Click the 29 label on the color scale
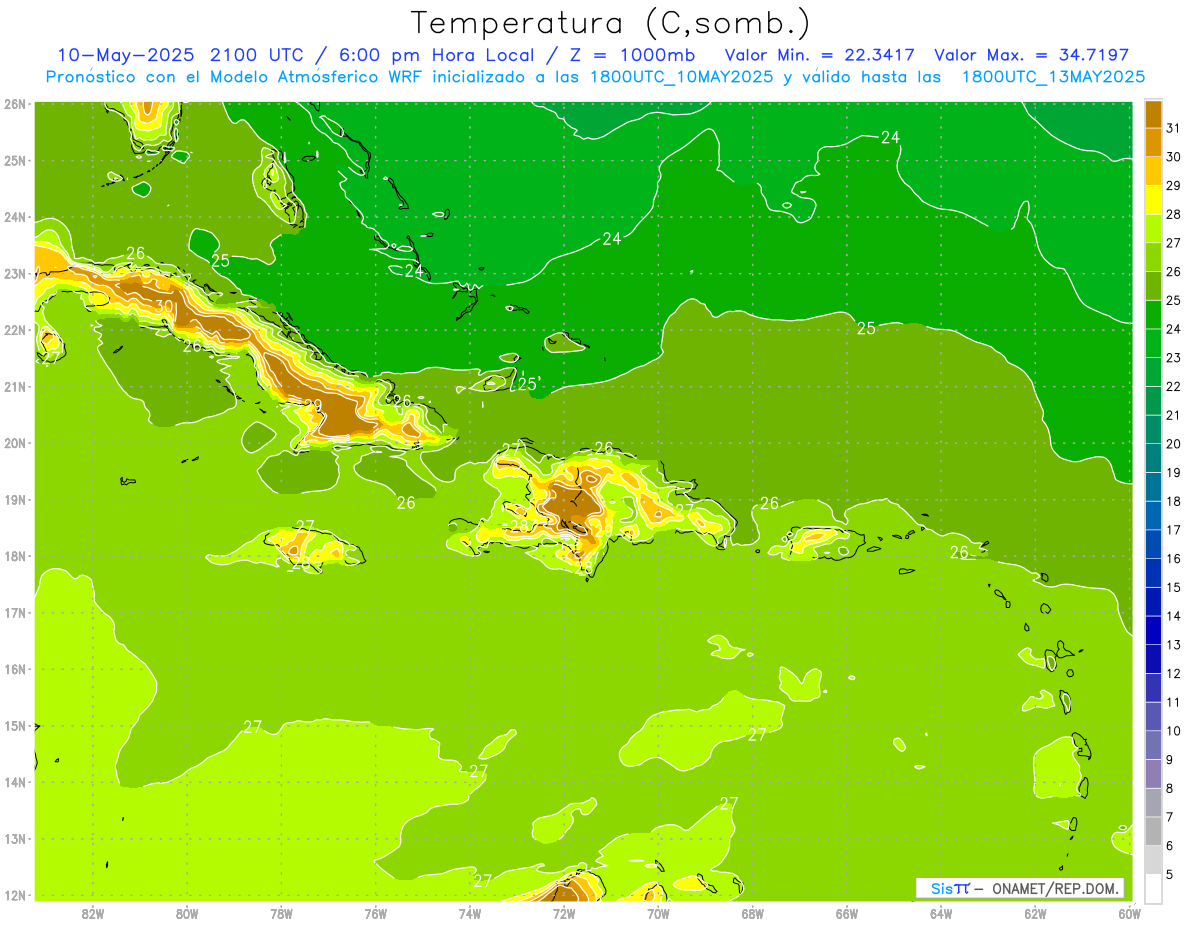This screenshot has width=1200, height=927. pyautogui.click(x=1174, y=185)
